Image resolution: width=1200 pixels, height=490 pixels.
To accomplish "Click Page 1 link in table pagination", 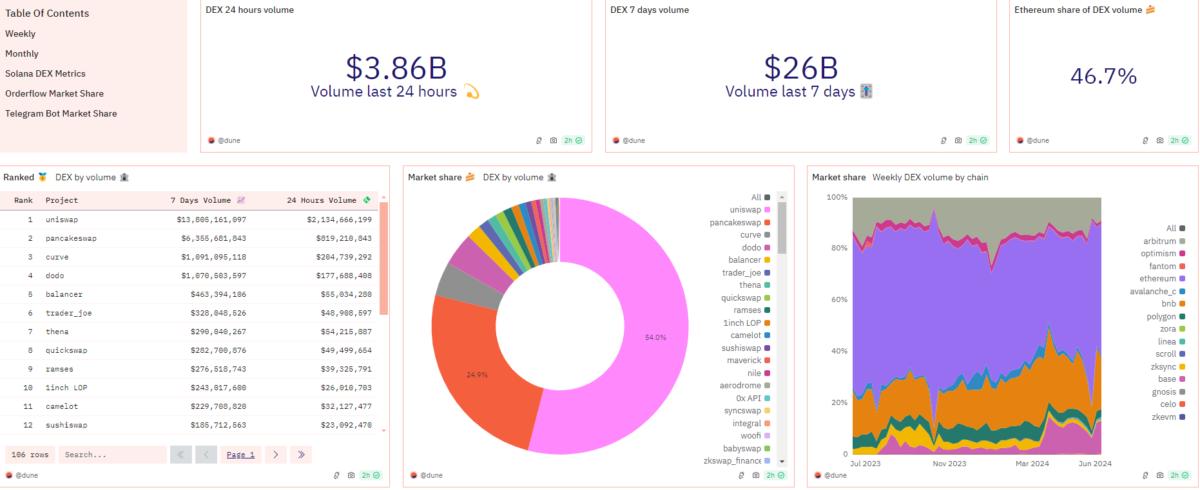I will [240, 454].
